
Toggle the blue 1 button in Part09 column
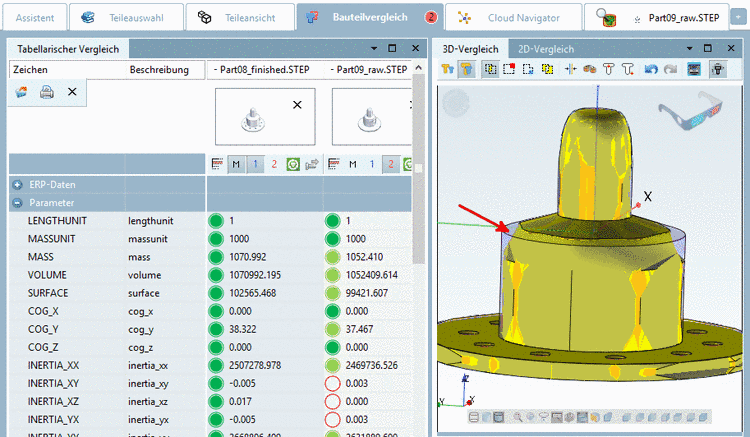372,164
